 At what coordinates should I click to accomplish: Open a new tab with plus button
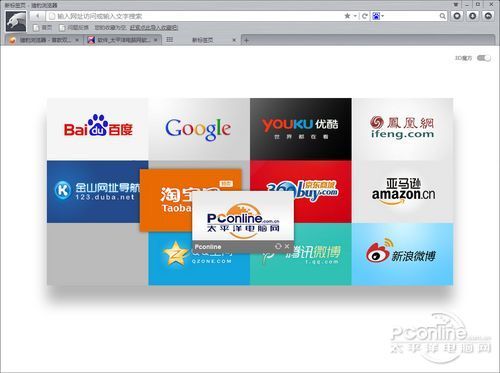click(246, 40)
